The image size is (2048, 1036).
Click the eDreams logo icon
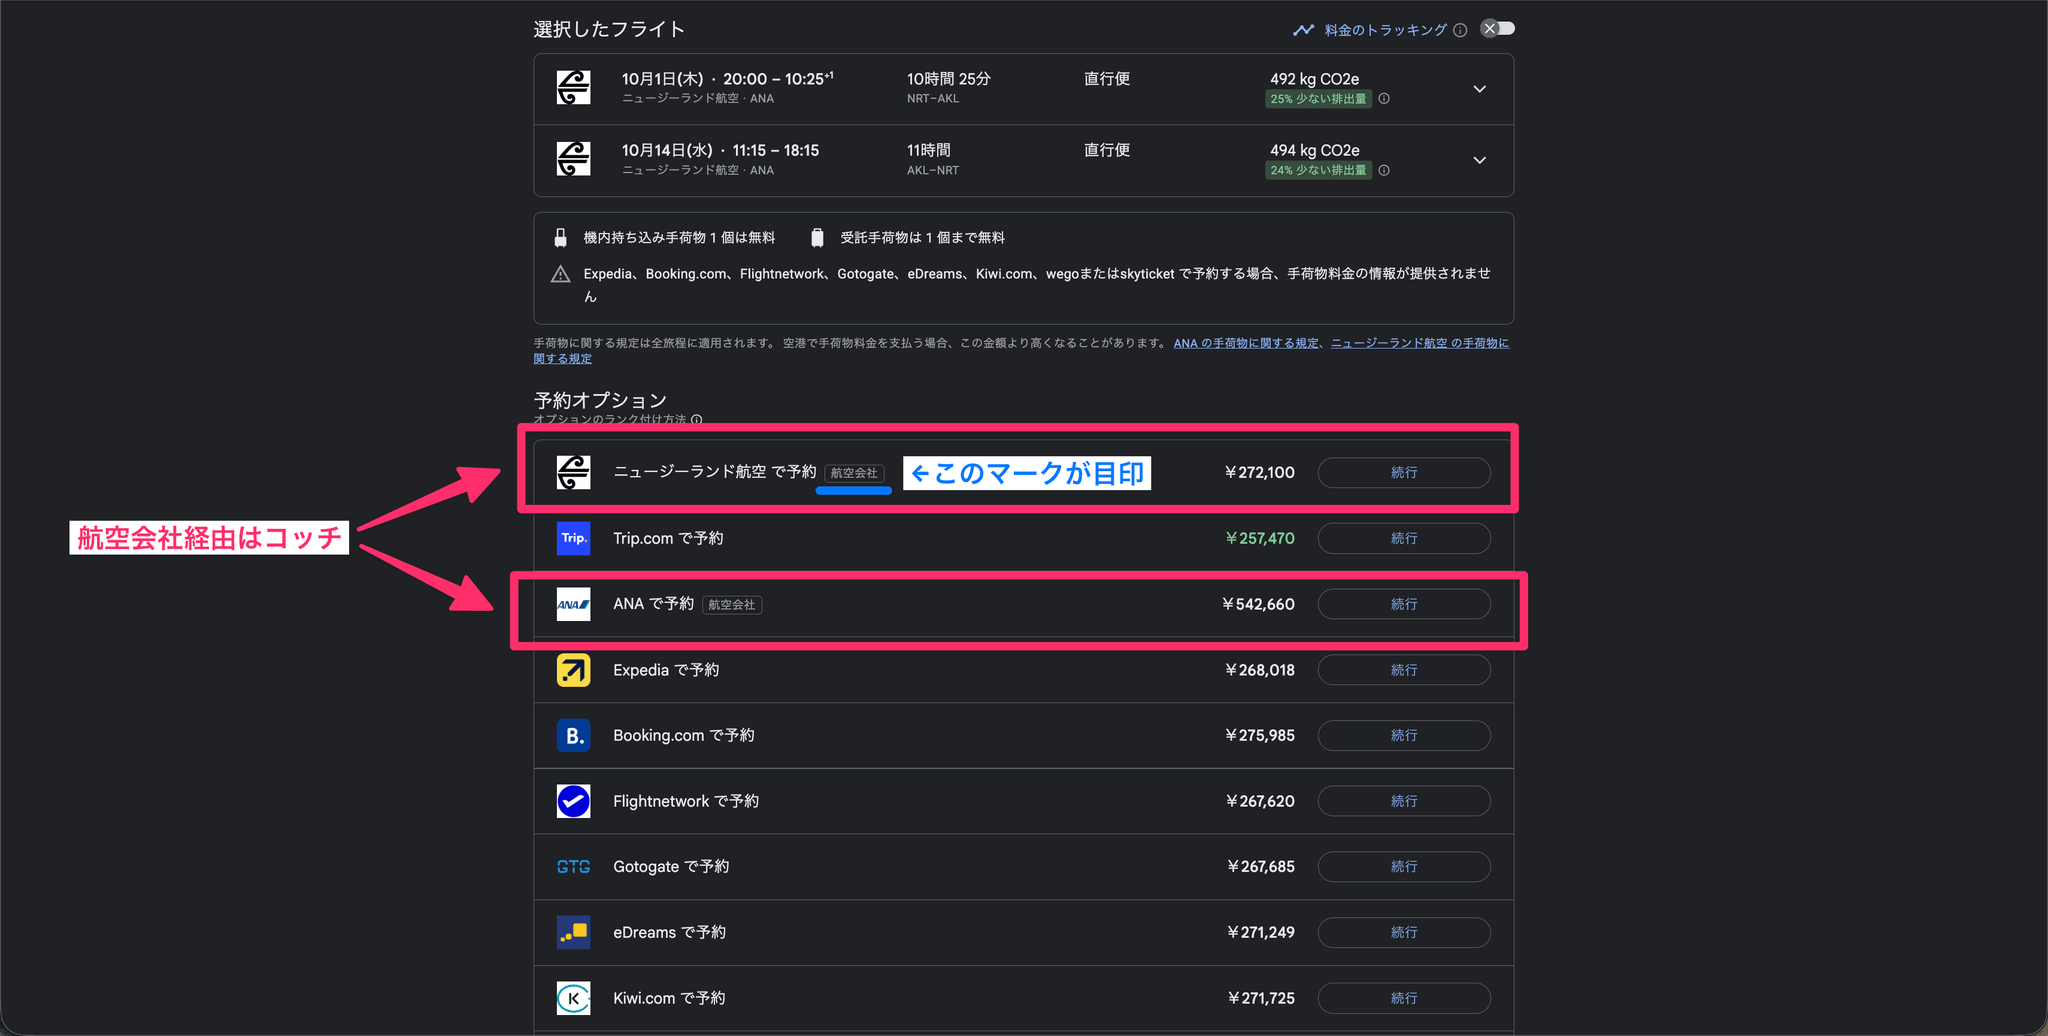pyautogui.click(x=573, y=932)
